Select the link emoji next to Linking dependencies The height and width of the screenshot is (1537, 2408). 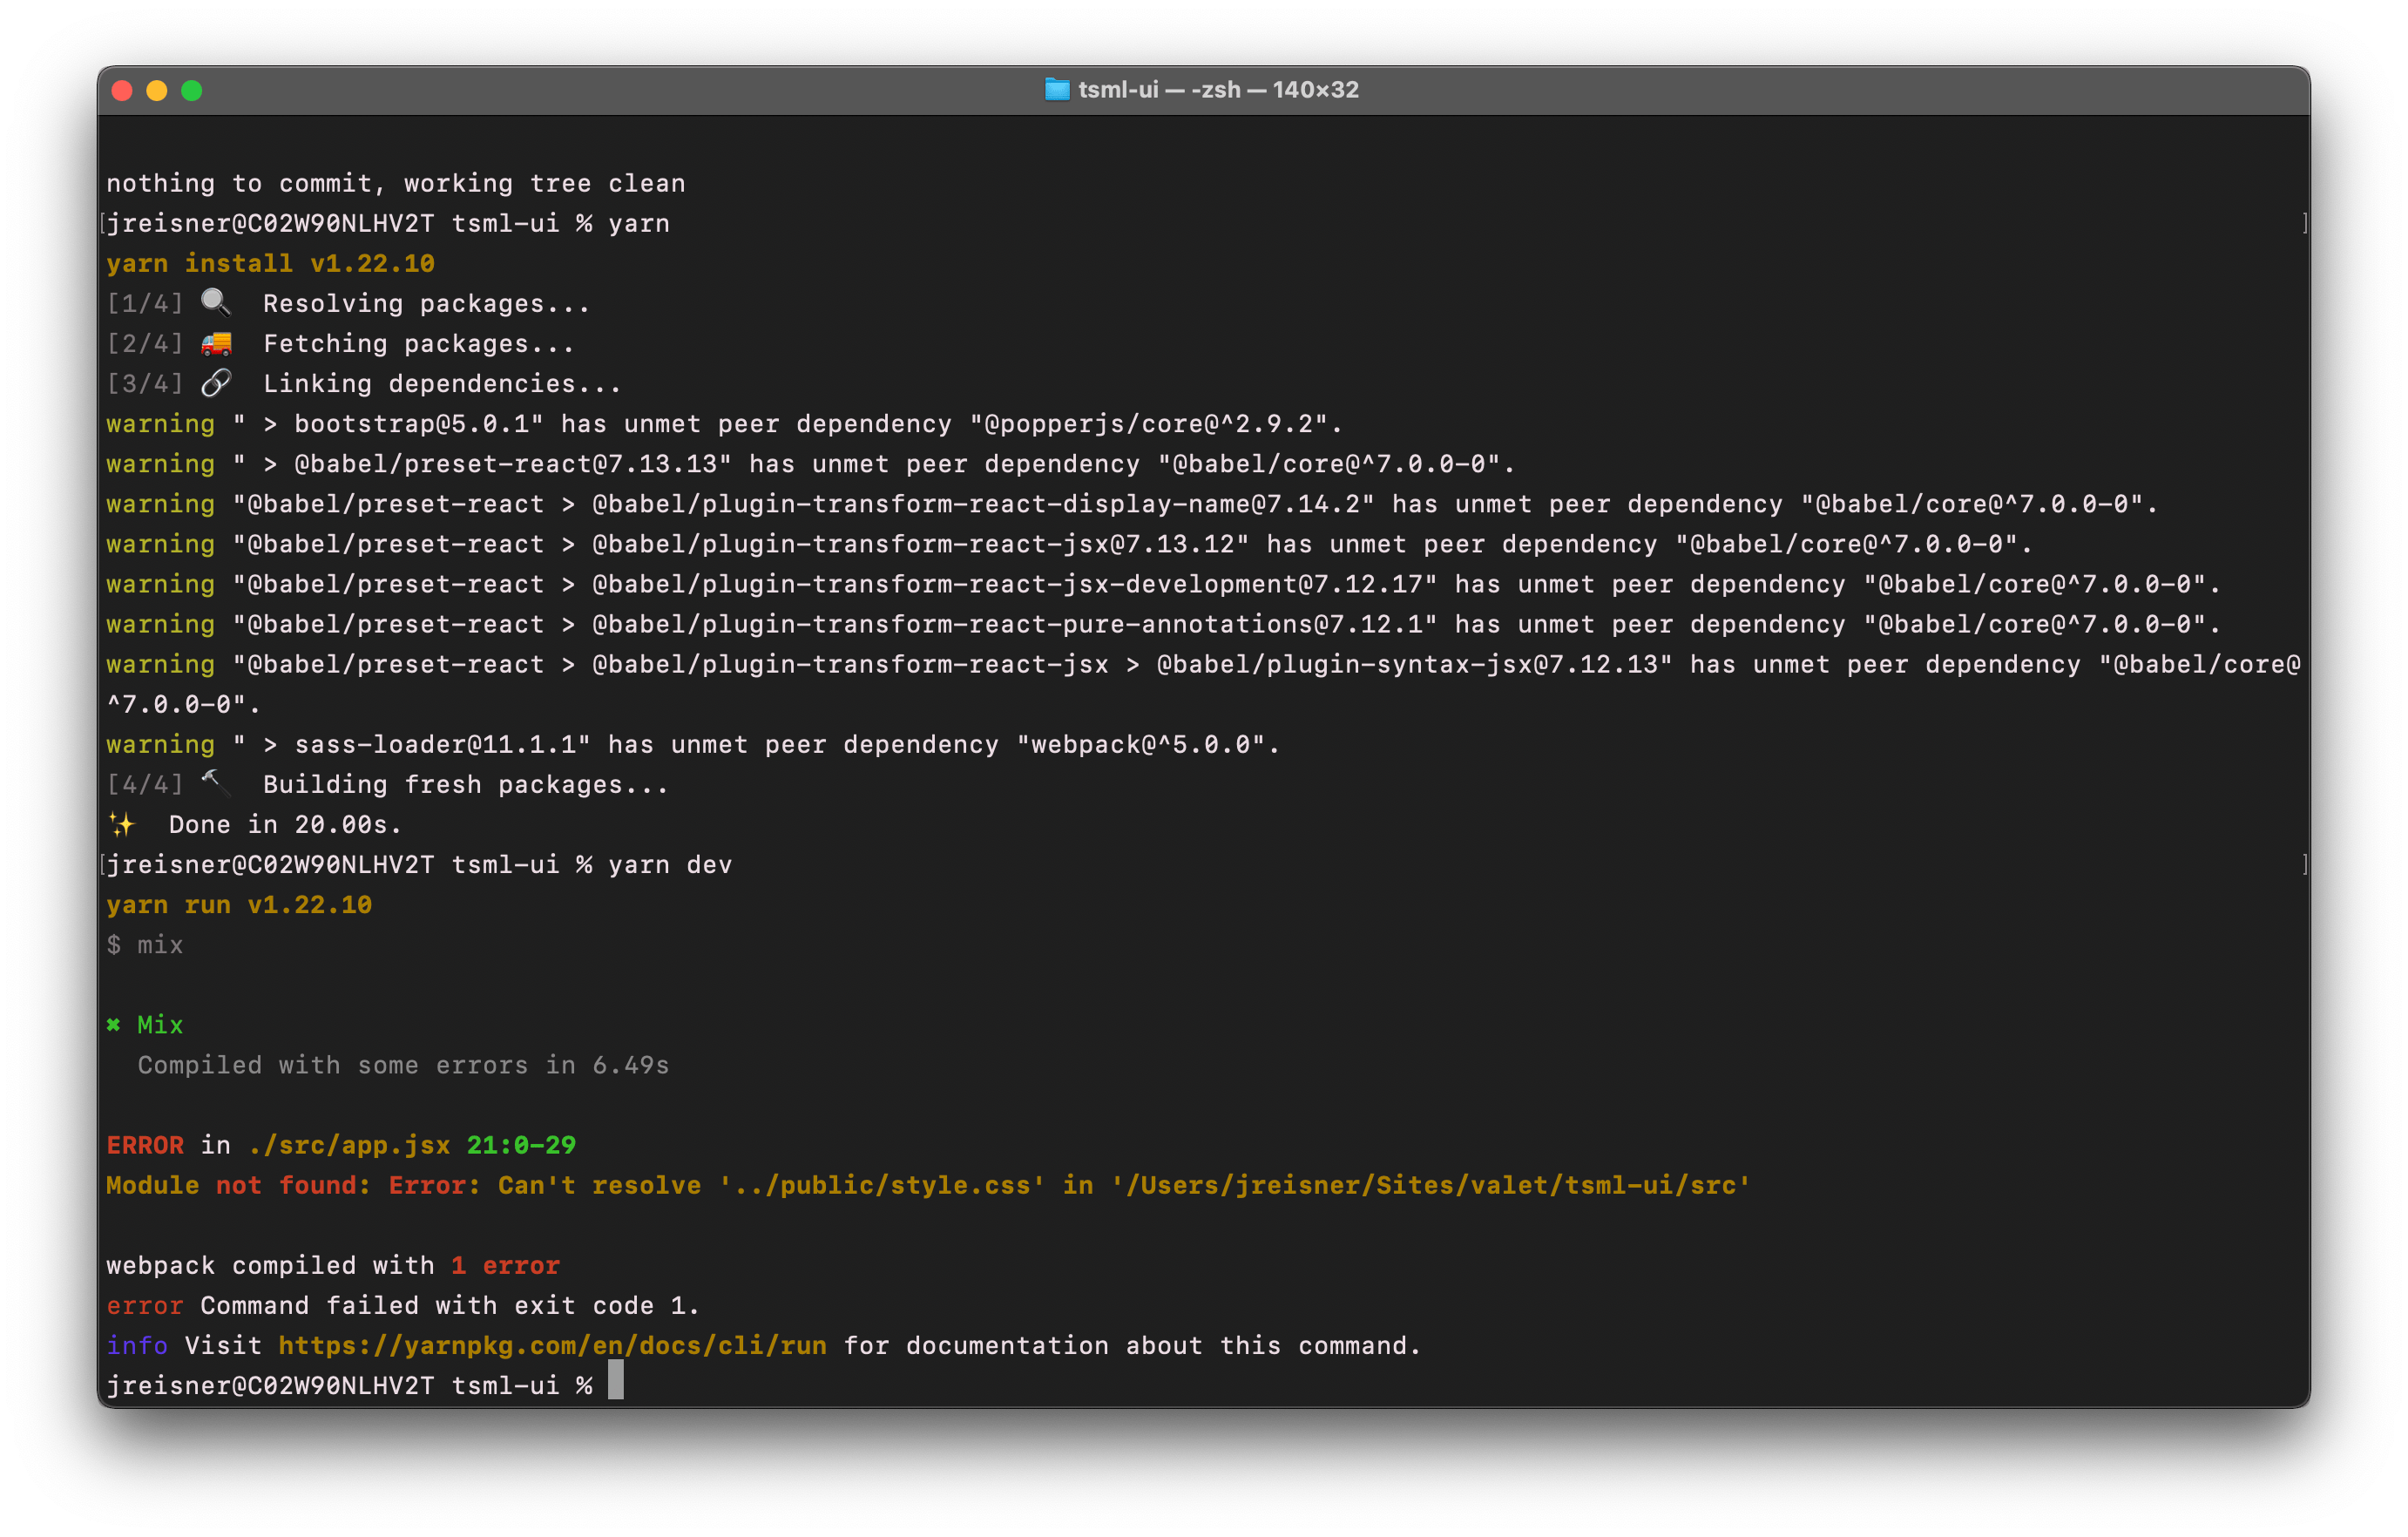pyautogui.click(x=216, y=382)
